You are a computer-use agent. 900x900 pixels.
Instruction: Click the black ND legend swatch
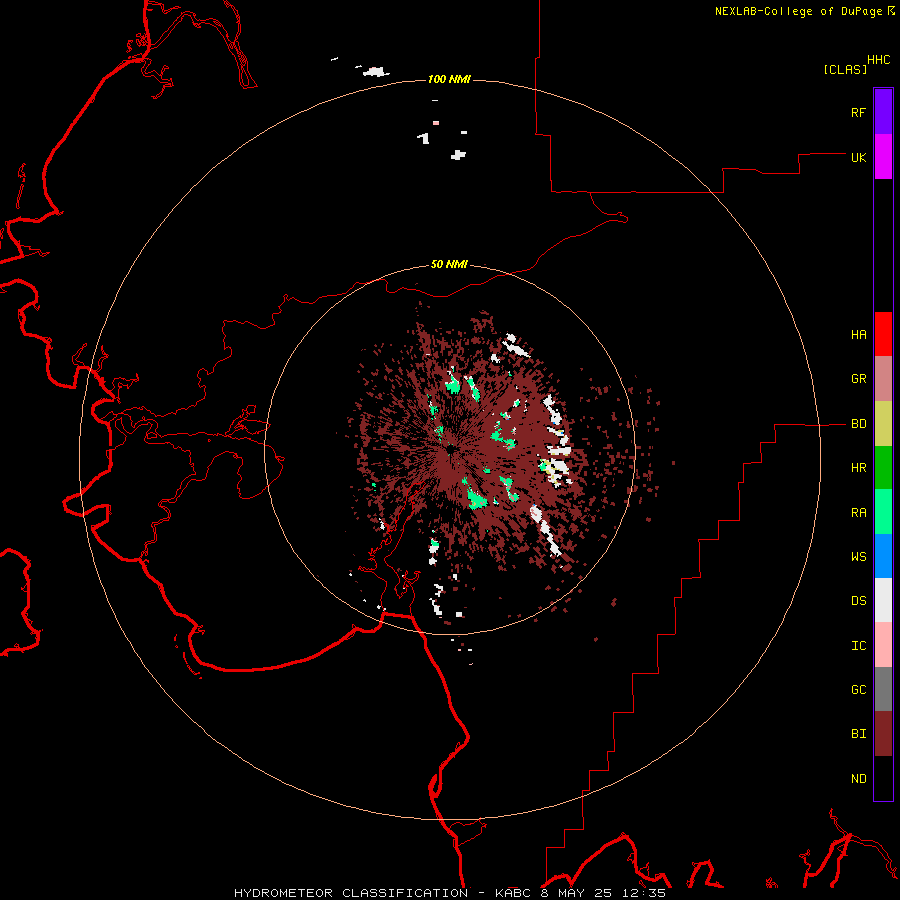coord(883,778)
